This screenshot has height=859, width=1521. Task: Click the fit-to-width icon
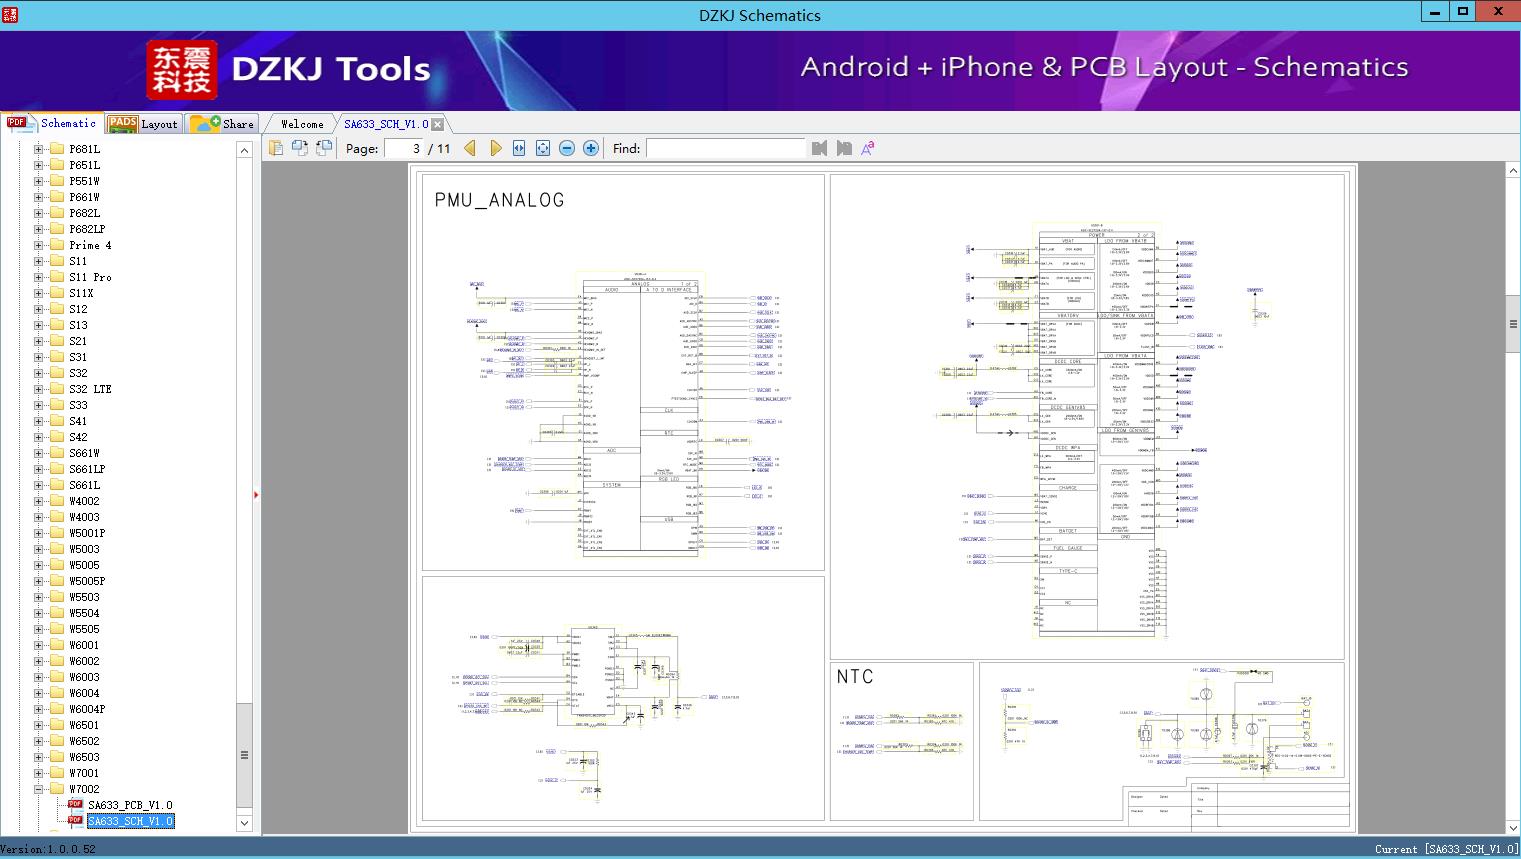click(x=519, y=148)
